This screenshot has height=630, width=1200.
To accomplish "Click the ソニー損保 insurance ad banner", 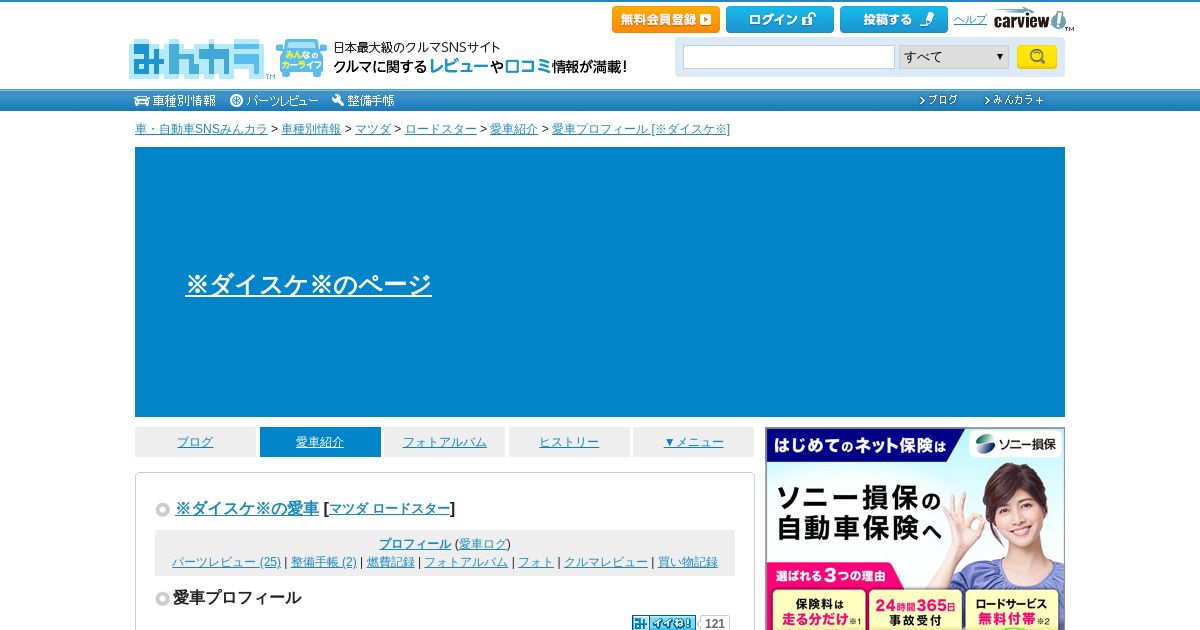I will coord(915,529).
